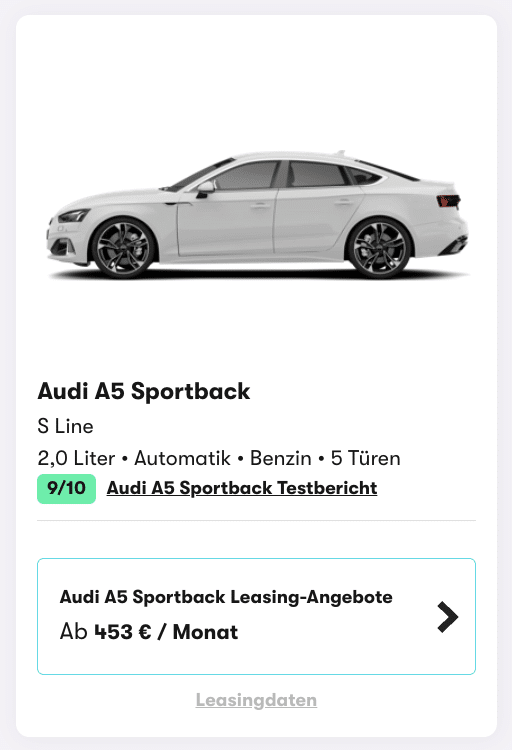Click the car's rear side window

[317, 174]
